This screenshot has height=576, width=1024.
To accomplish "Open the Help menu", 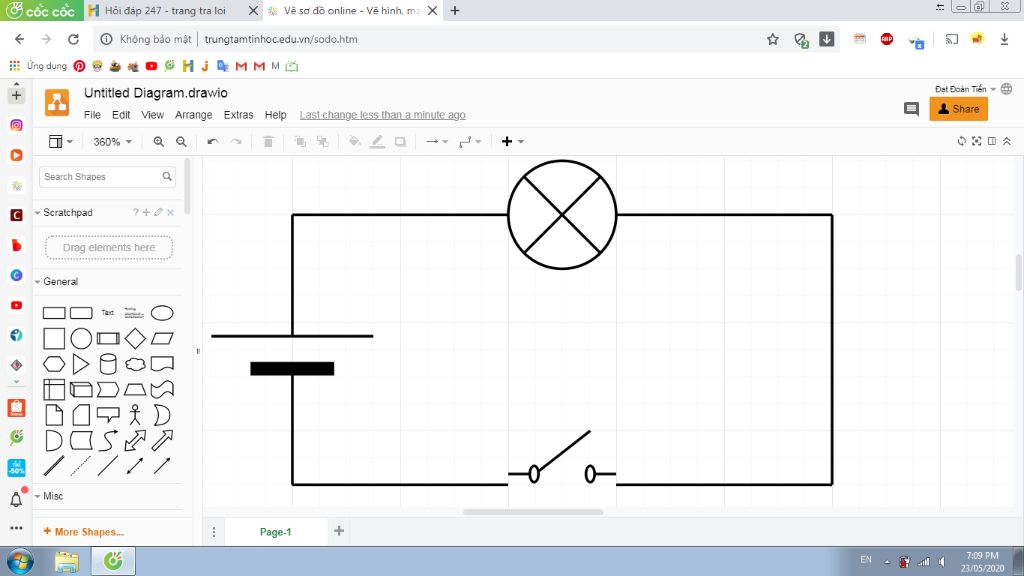I will point(276,115).
